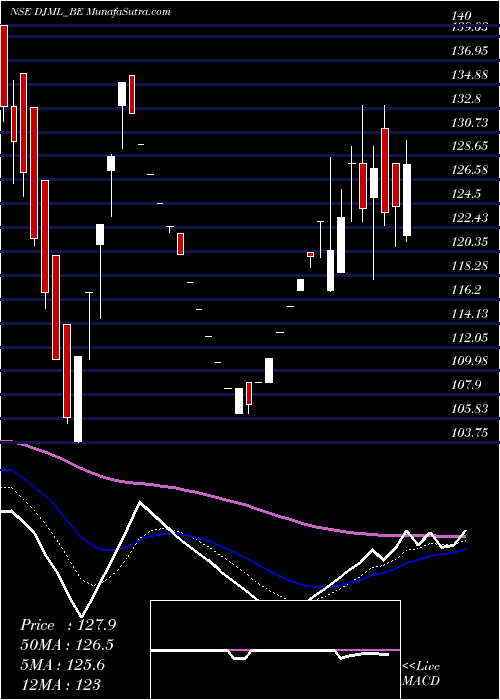500x700 pixels.
Task: Select the 103.75 price level label
Action: [x=469, y=433]
